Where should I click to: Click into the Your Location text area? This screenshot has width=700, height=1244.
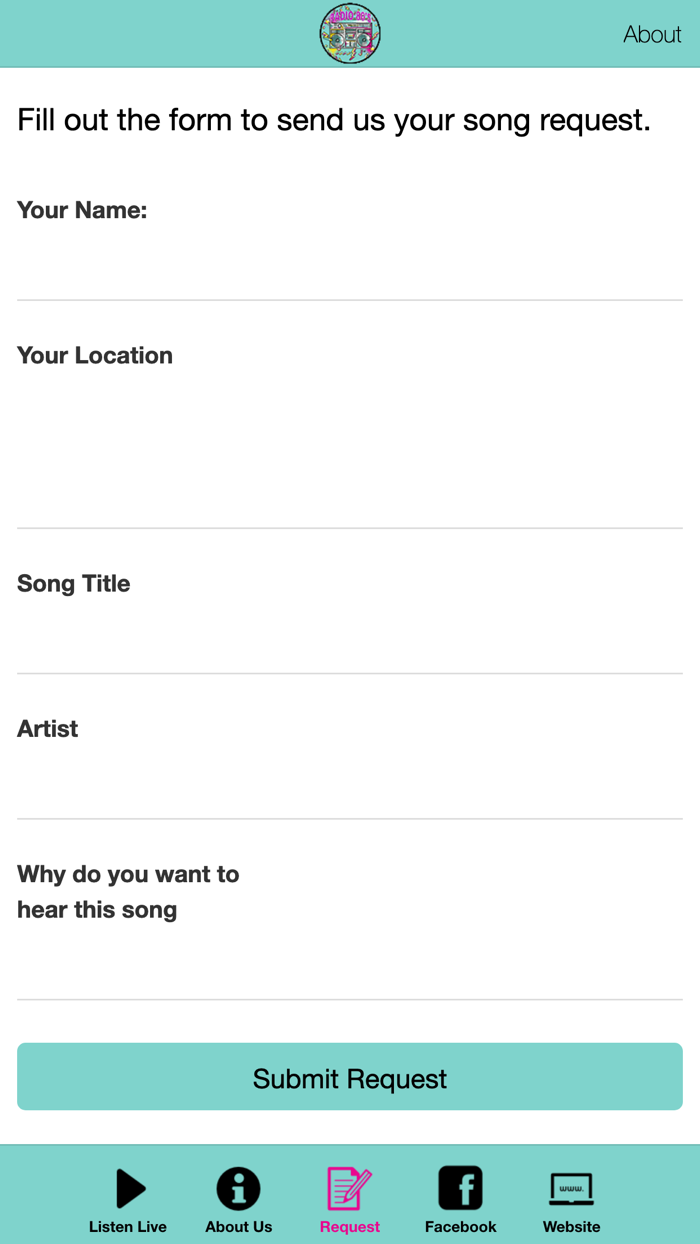350,450
